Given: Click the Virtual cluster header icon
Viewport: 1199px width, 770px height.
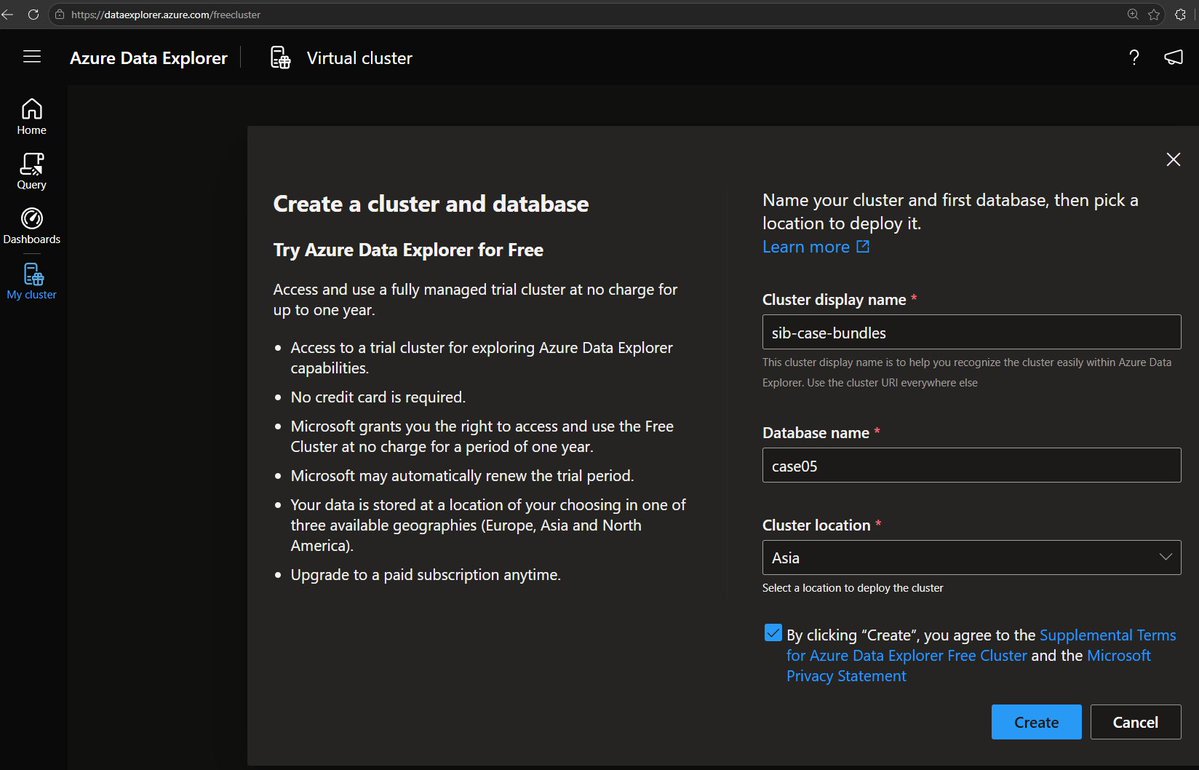Looking at the screenshot, I should tap(281, 57).
